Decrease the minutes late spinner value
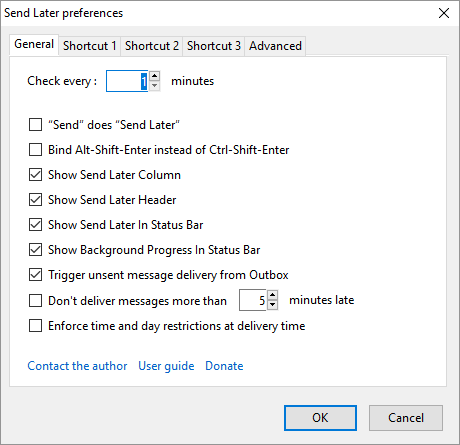 click(x=272, y=305)
